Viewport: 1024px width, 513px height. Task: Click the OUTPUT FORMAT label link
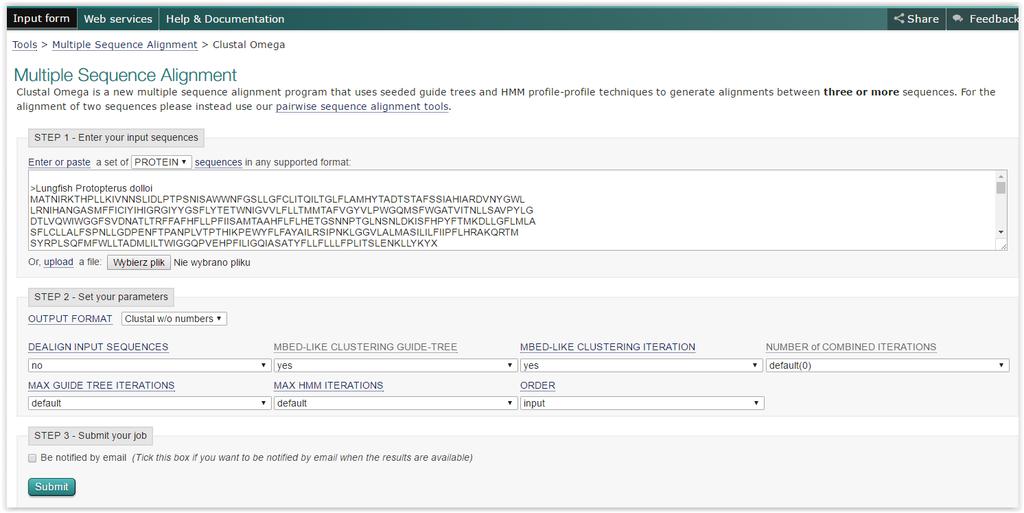[x=70, y=319]
